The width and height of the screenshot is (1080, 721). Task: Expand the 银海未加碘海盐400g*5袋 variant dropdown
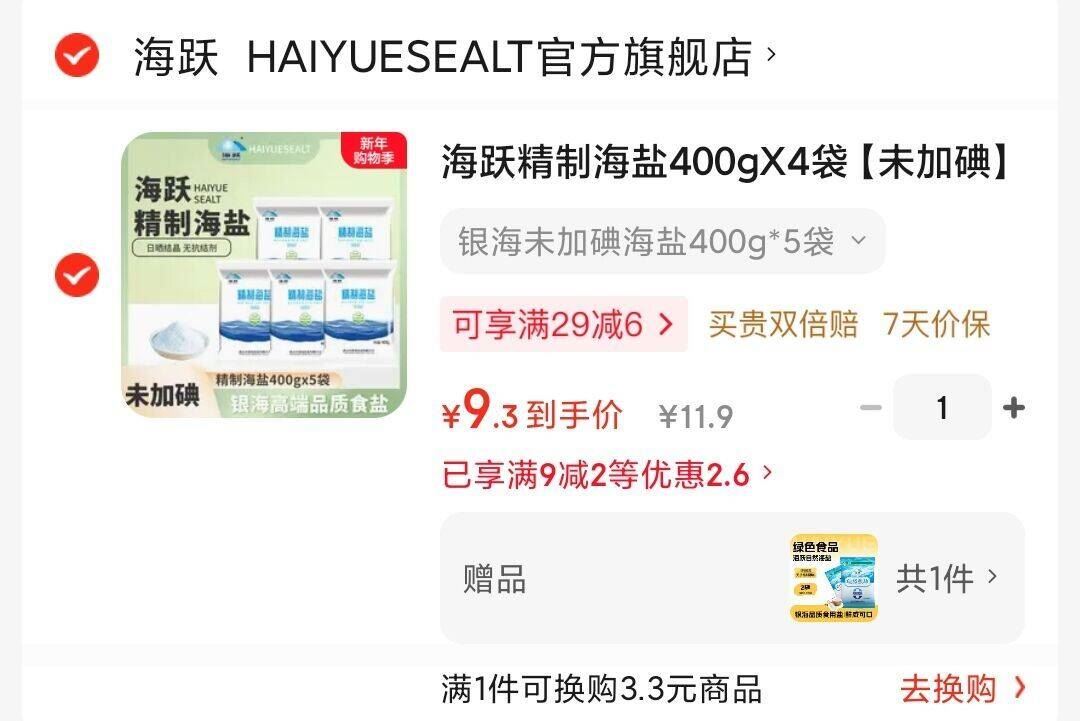pos(663,241)
